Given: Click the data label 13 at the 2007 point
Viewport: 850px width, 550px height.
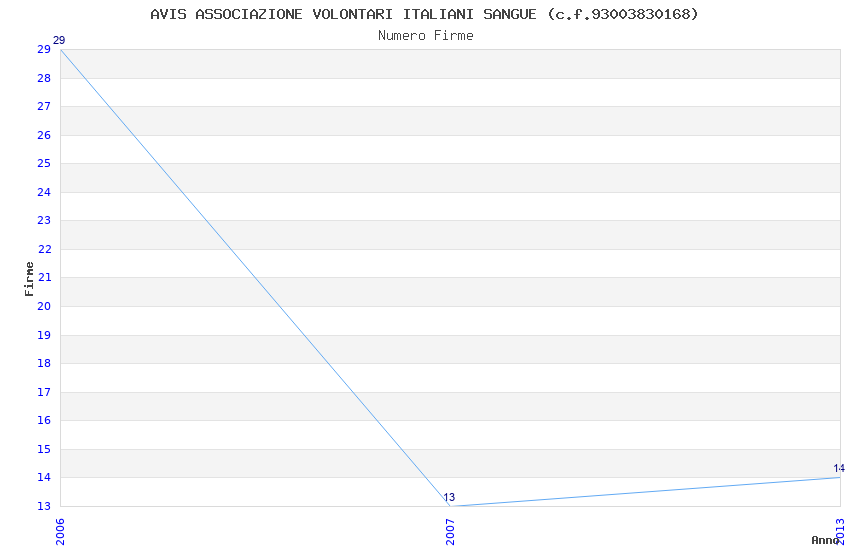Looking at the screenshot, I should [449, 497].
